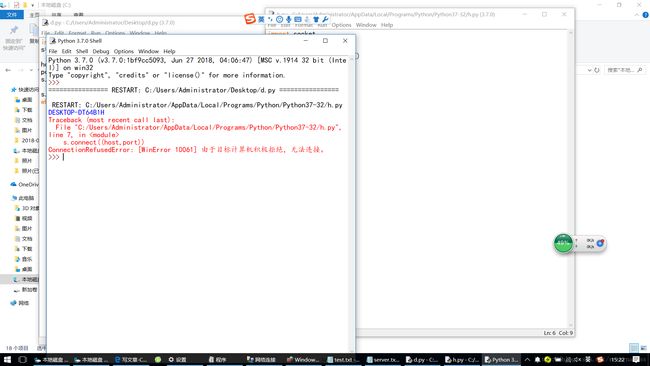Image resolution: width=650 pixels, height=366 pixels.
Task: Click the 'RESTART: C:/Users/Administrator/Desktop/d.py' line
Action: click(193, 90)
